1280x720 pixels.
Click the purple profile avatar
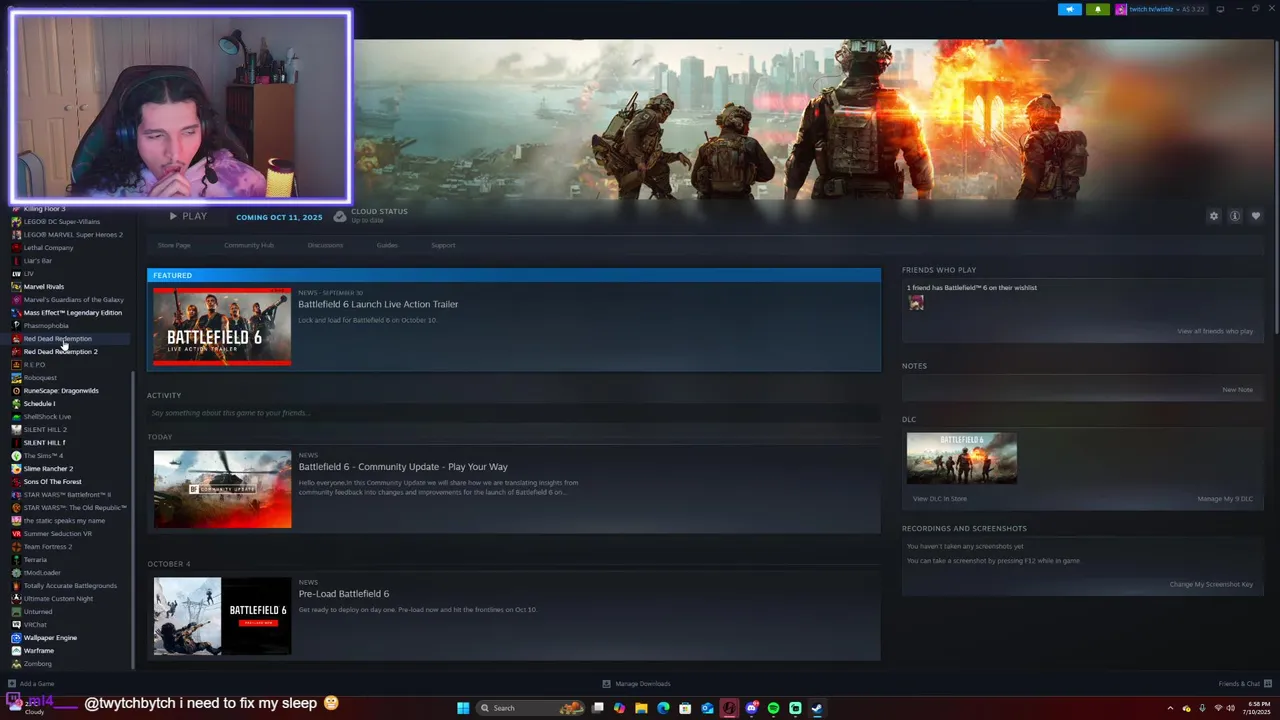(1121, 9)
